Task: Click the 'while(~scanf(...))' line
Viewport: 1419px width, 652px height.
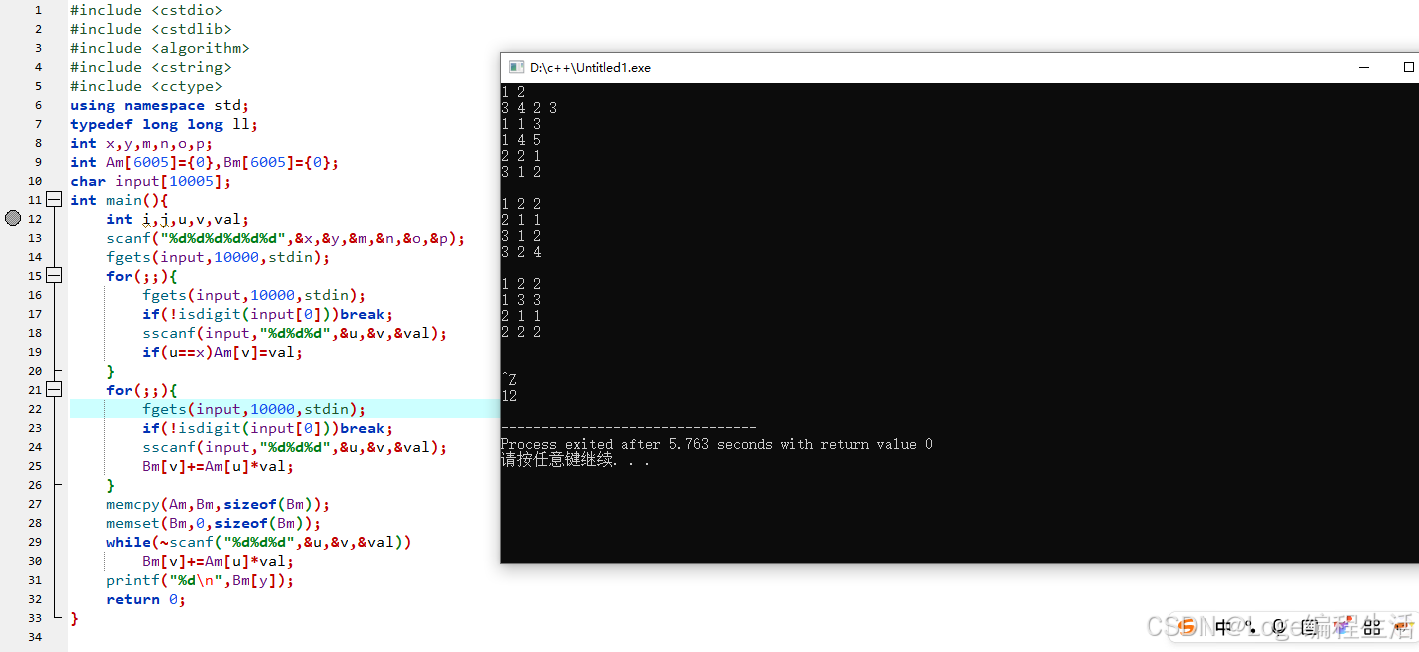Action: [x=259, y=542]
